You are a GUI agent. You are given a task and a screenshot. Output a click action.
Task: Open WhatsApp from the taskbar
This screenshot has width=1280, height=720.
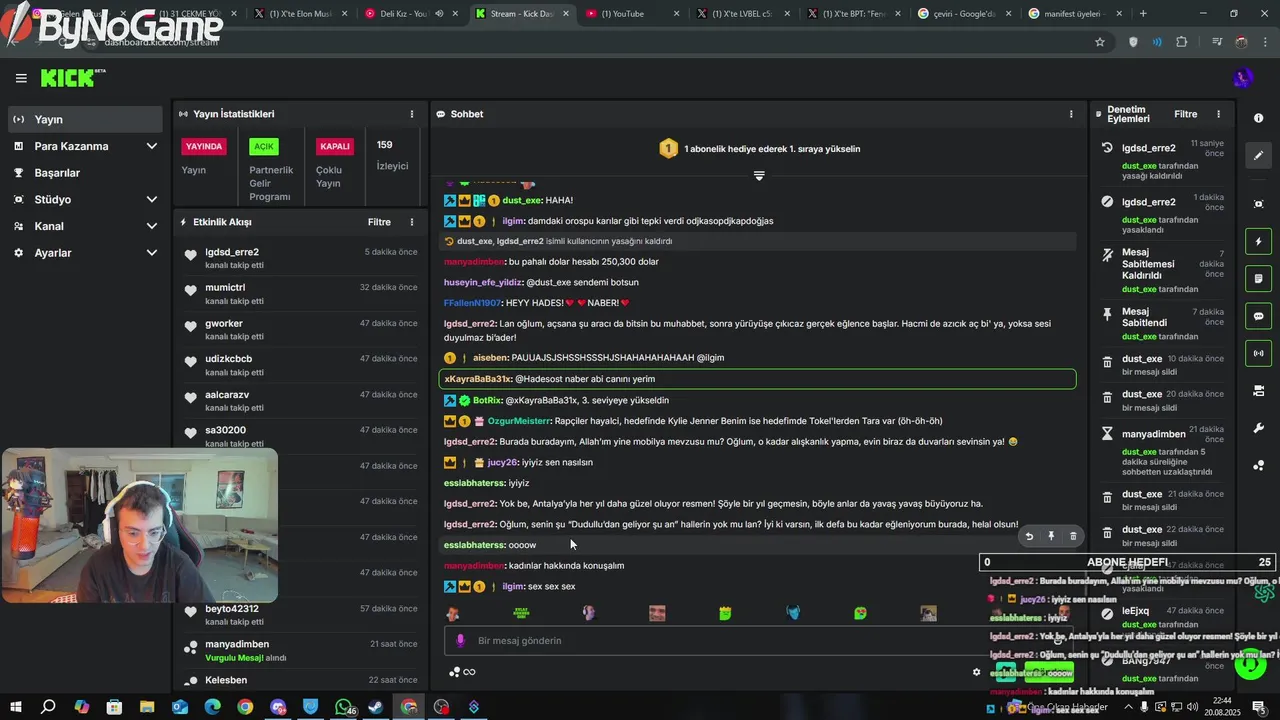[343, 707]
